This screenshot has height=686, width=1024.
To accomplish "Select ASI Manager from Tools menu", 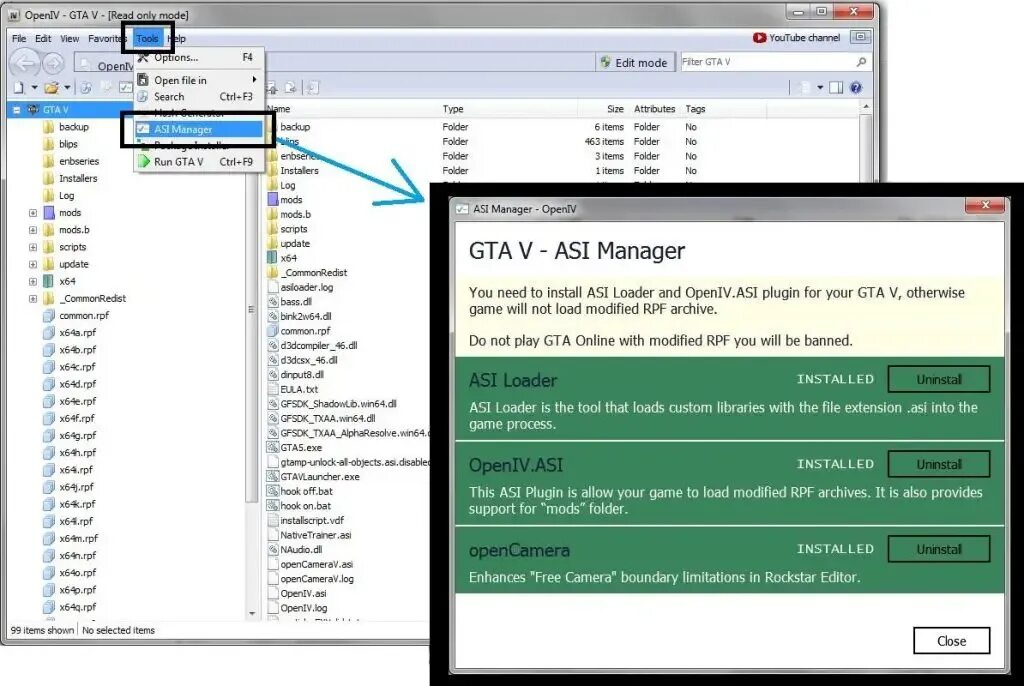I will click(199, 129).
